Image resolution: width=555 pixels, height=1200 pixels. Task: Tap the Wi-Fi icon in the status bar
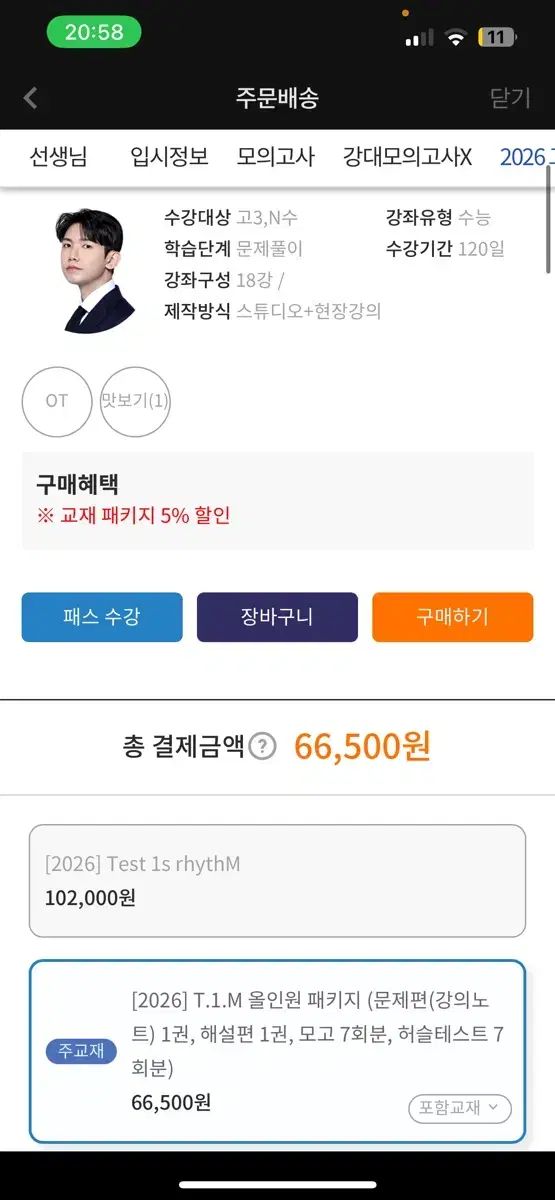[456, 37]
